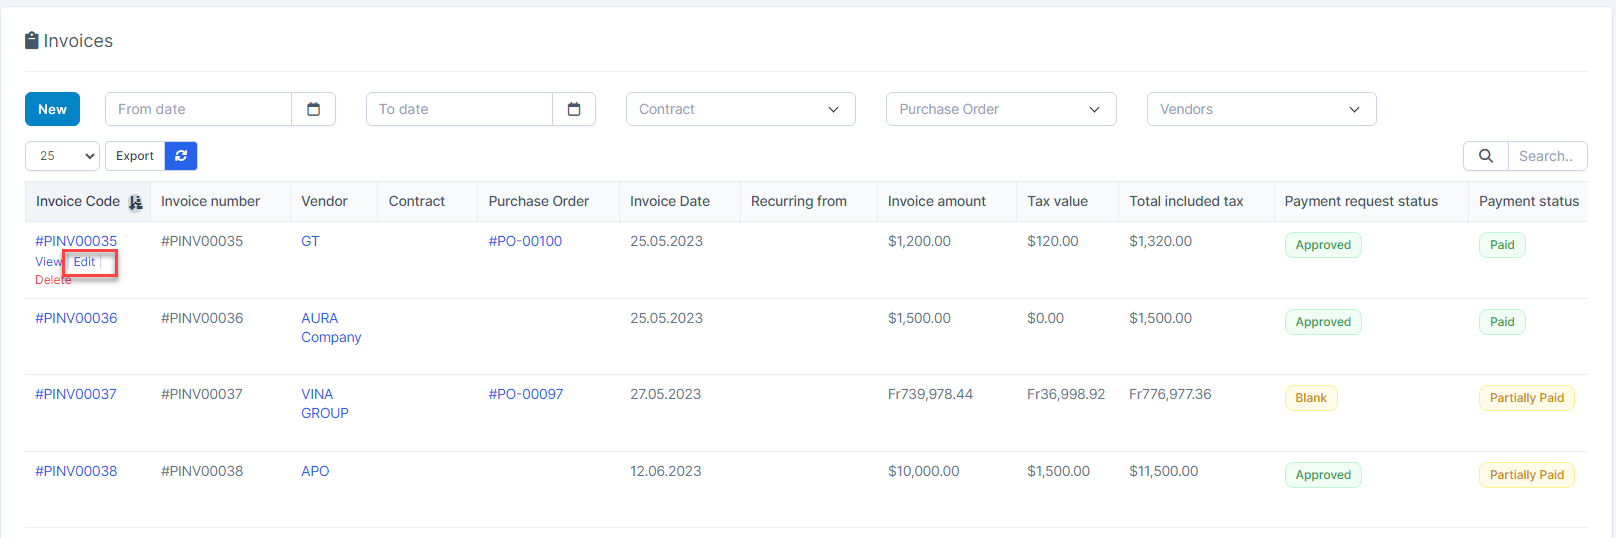Open vendor AURA Company link
The height and width of the screenshot is (538, 1616).
[x=331, y=328]
